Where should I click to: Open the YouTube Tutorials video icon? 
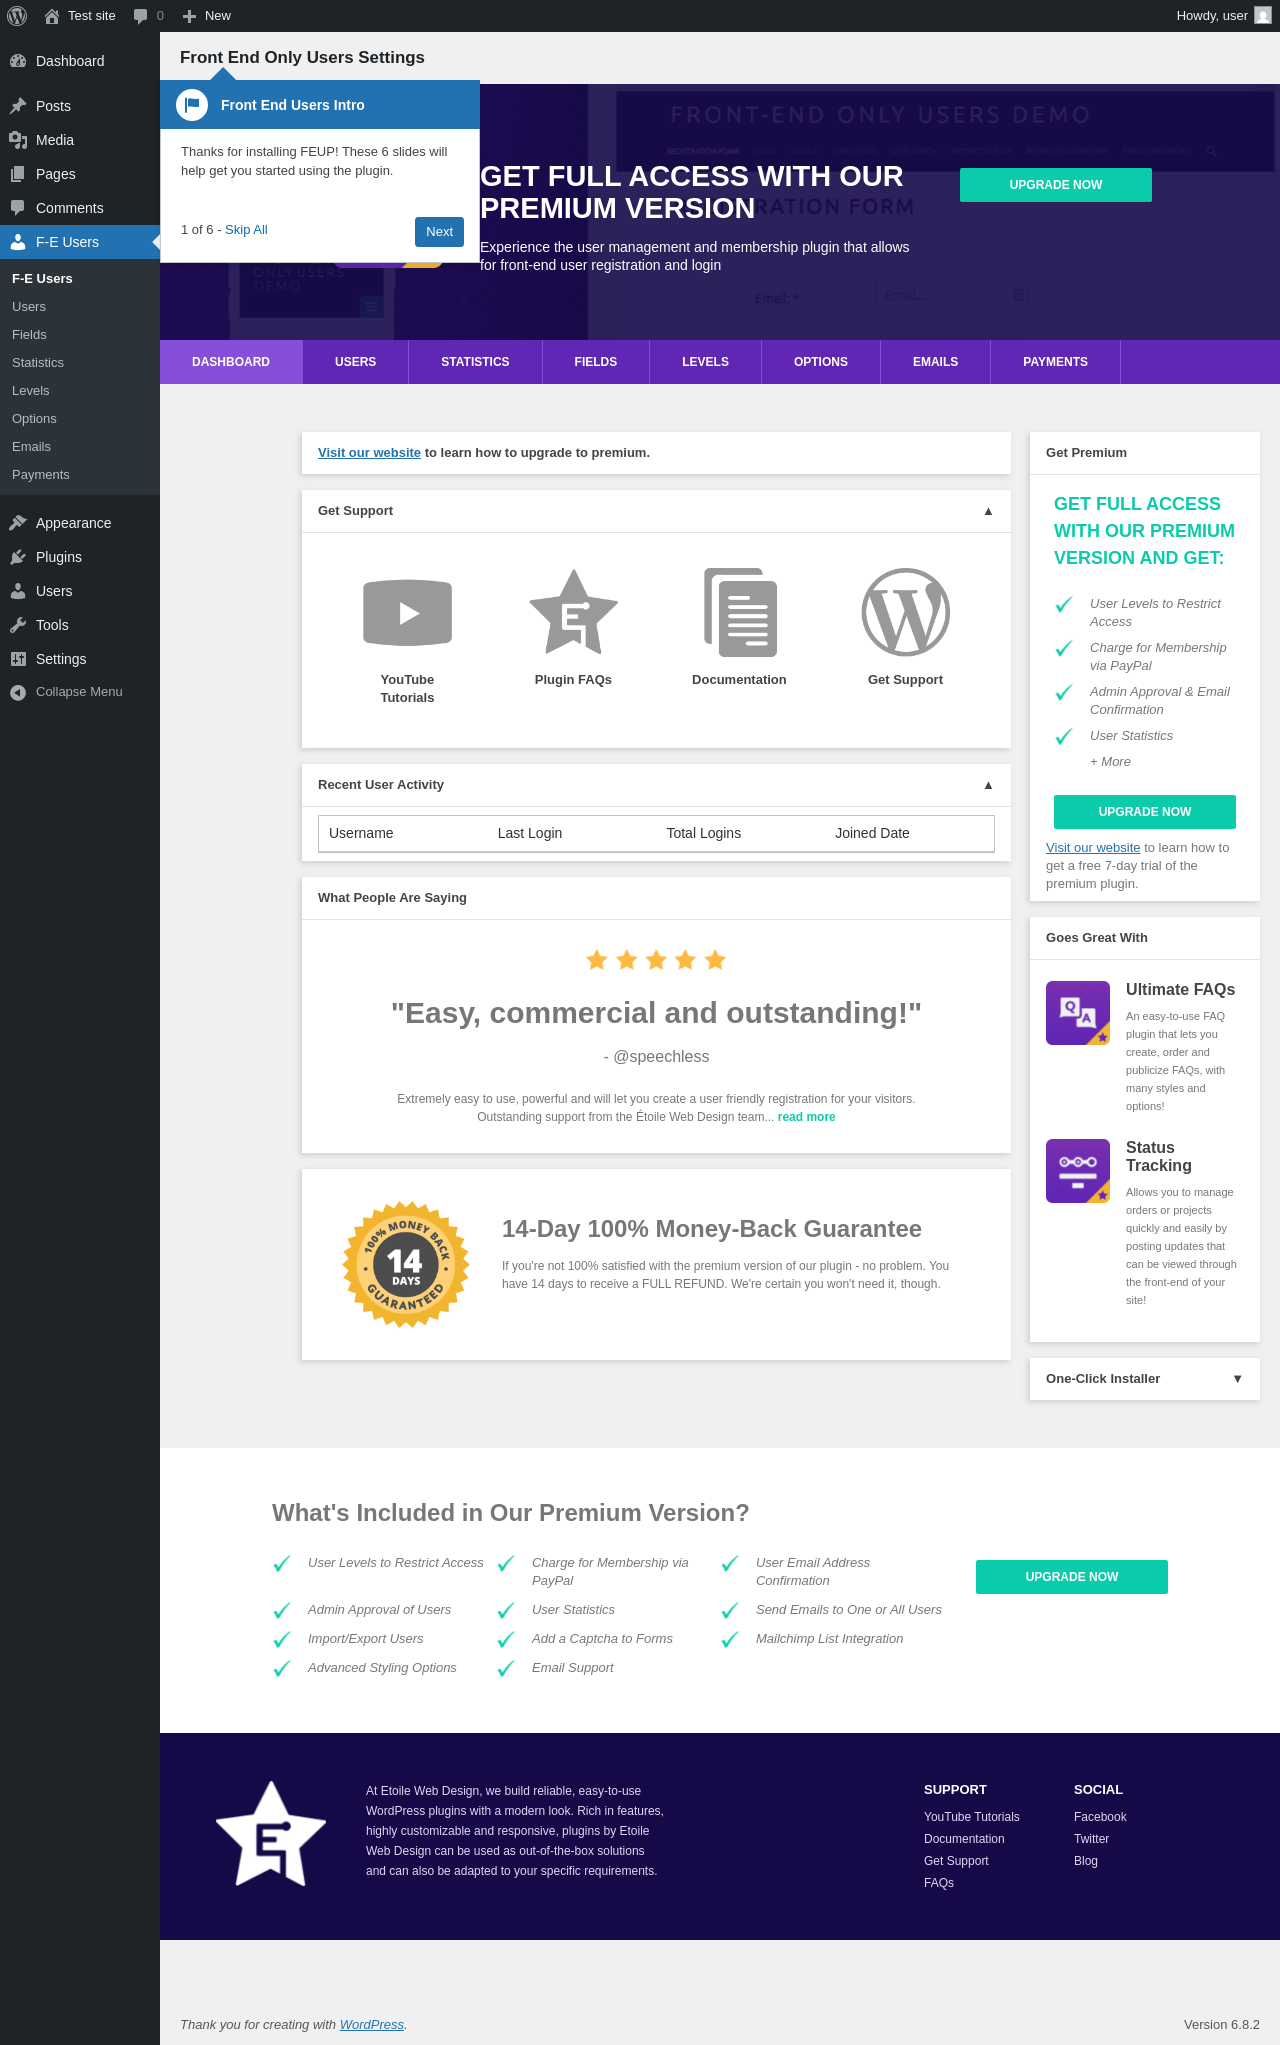pos(407,612)
